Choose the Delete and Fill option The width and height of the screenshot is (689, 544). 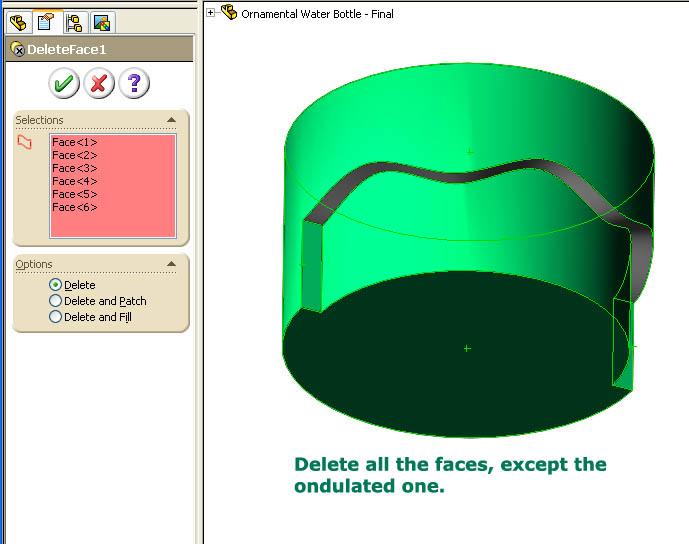tap(55, 317)
